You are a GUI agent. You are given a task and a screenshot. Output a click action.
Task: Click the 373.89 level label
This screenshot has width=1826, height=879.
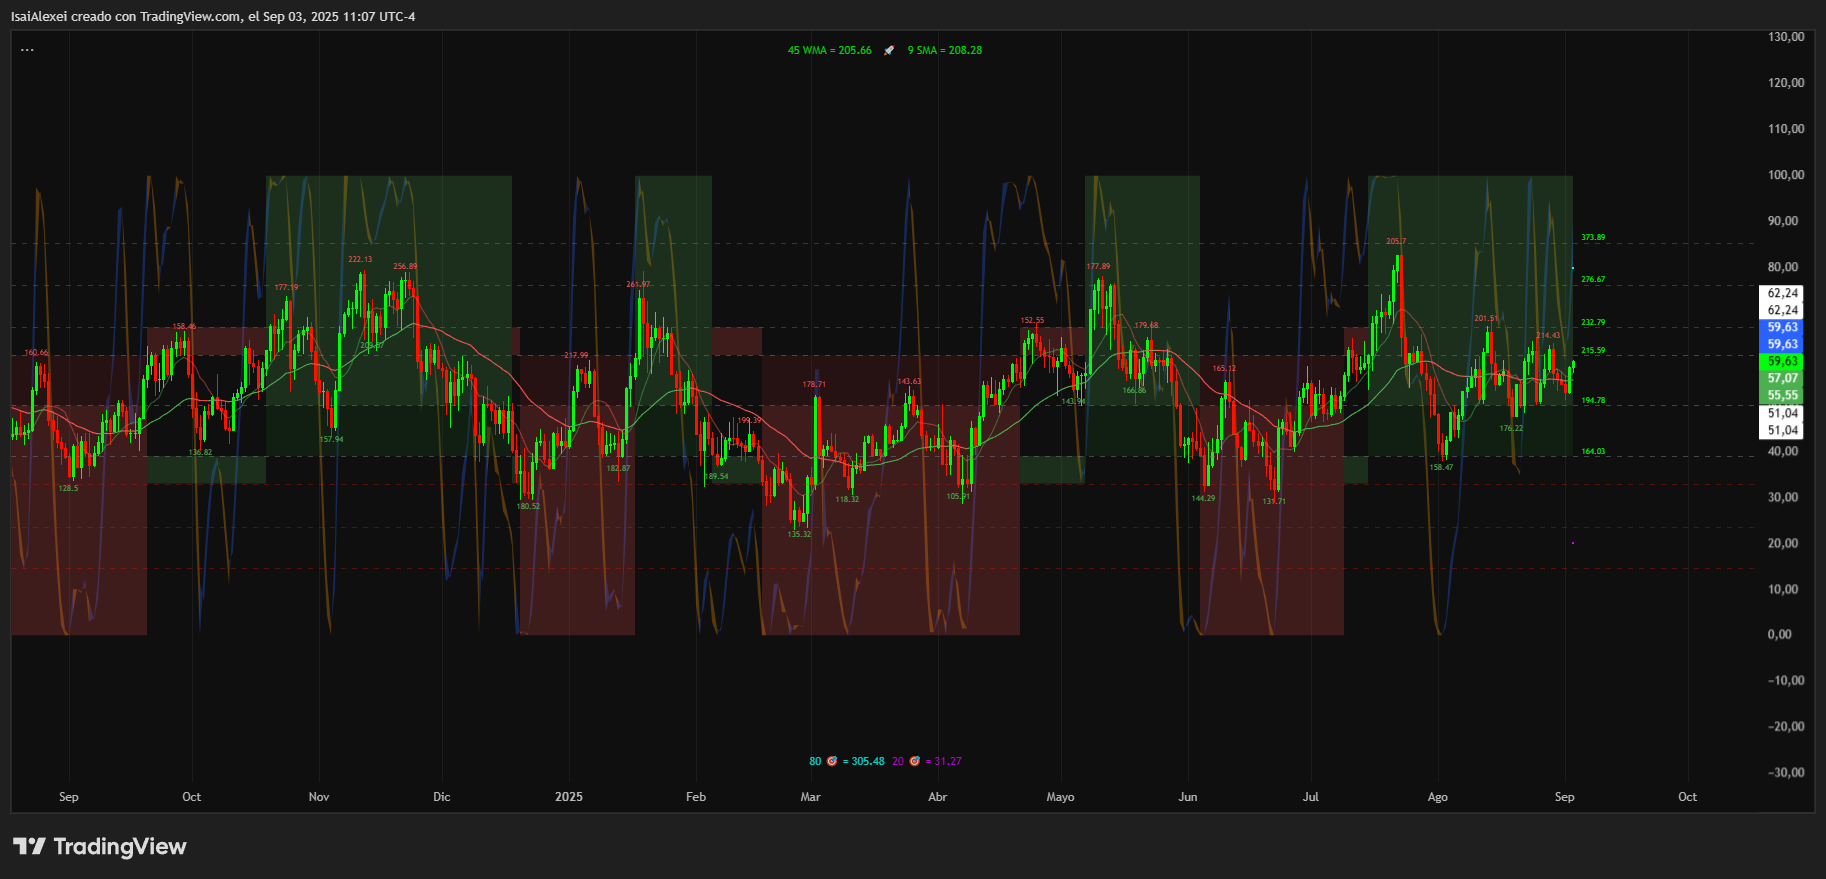(x=1593, y=238)
